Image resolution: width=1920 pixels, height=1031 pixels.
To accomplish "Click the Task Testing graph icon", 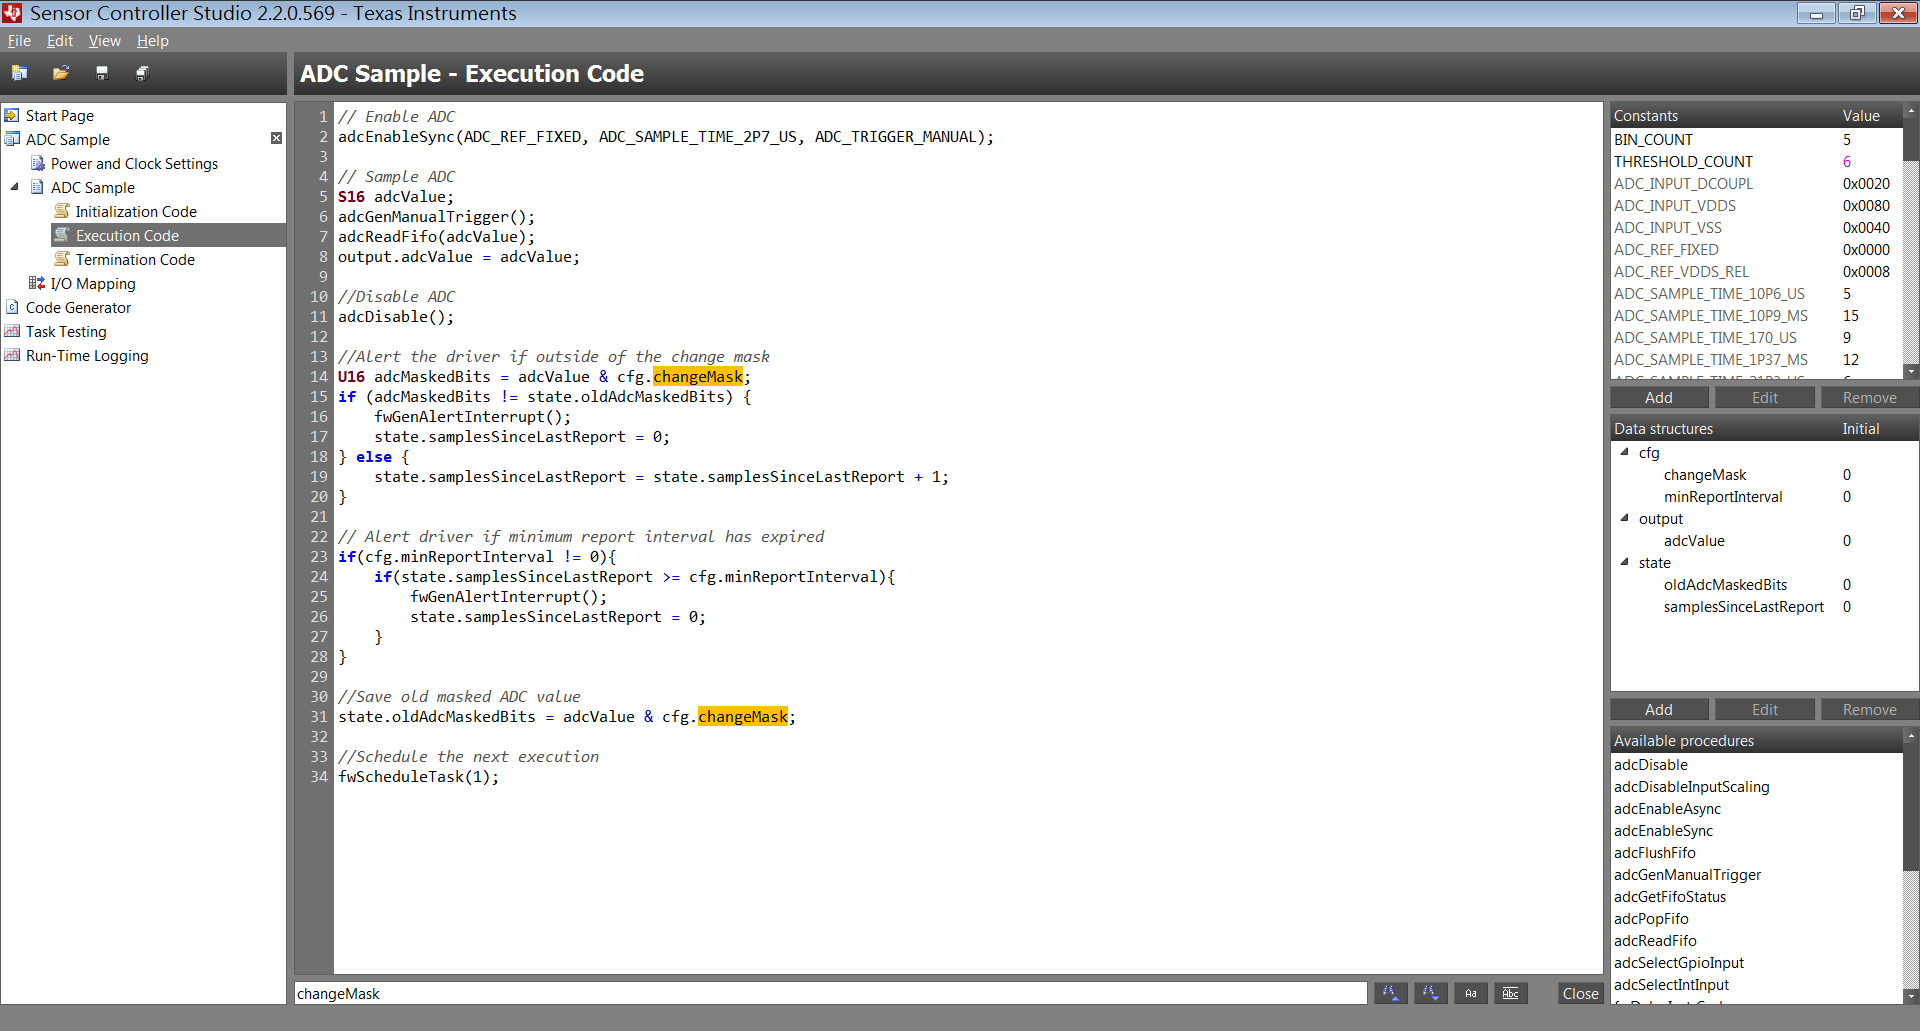I will tap(12, 331).
